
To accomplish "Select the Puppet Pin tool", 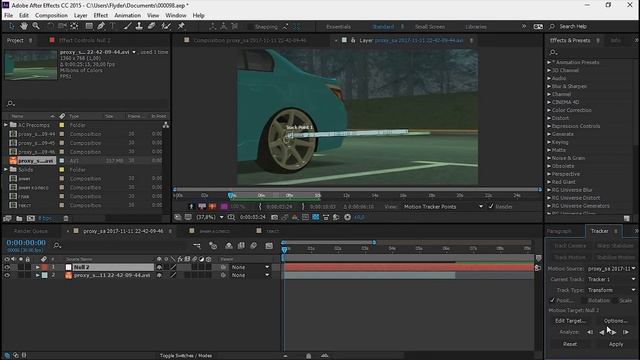I will tap(181, 26).
